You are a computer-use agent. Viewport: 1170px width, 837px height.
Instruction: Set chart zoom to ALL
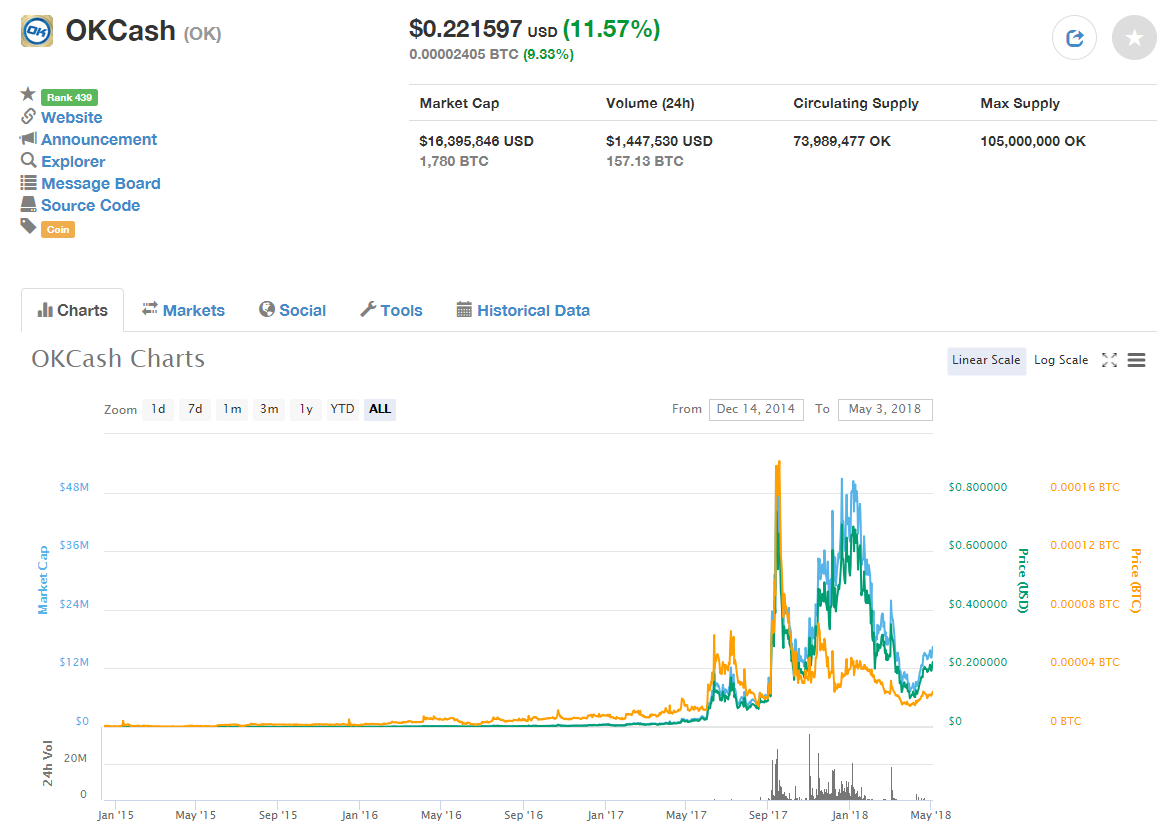click(x=380, y=409)
